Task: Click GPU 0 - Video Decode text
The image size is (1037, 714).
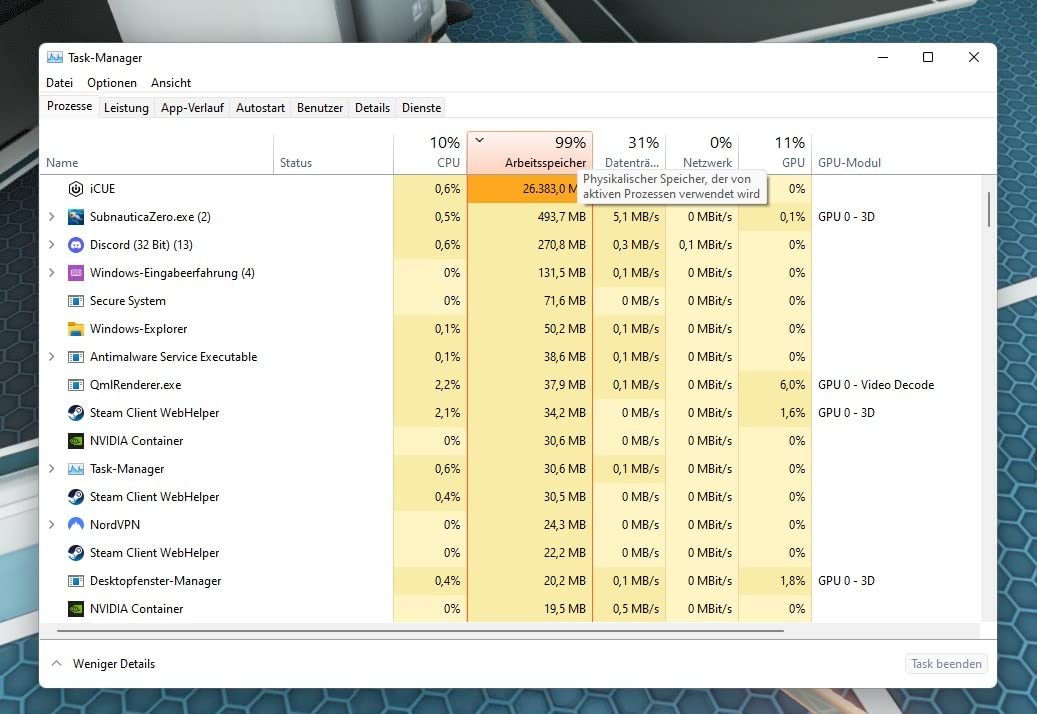Action: click(x=876, y=385)
